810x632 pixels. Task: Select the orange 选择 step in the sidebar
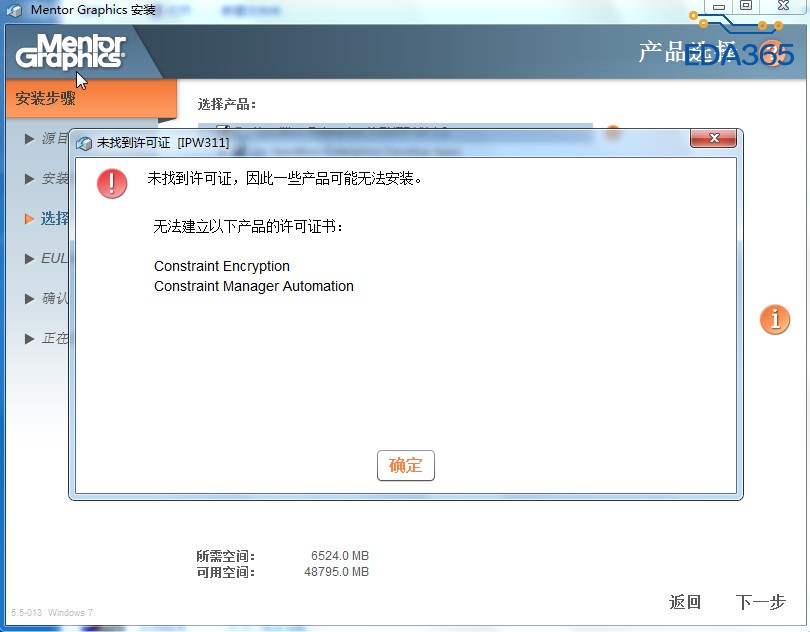pyautogui.click(x=47, y=219)
